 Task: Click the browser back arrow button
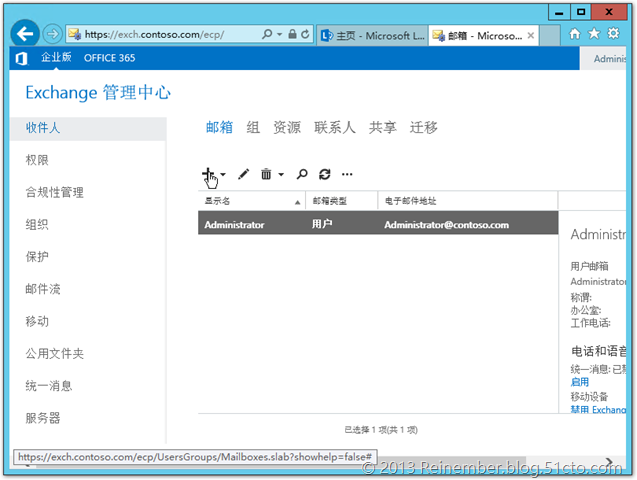(x=26, y=33)
